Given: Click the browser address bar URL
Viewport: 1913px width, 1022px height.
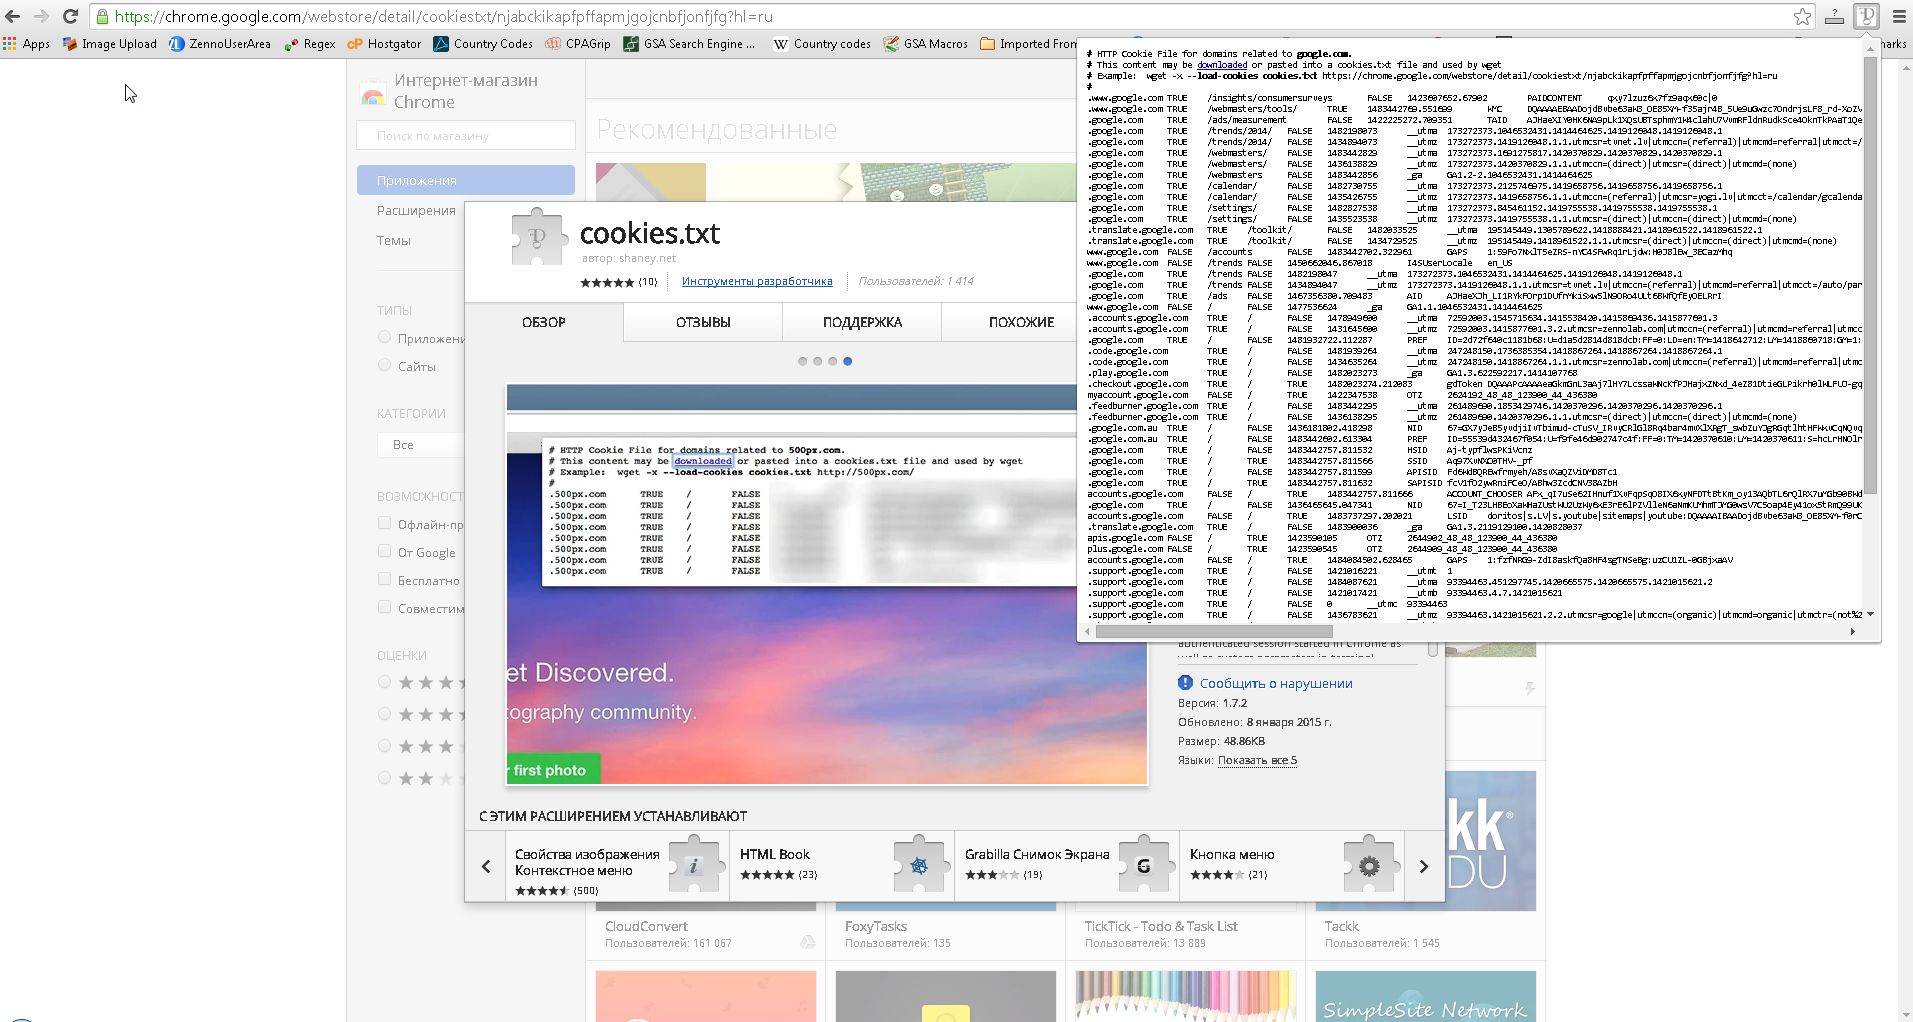Looking at the screenshot, I should [443, 16].
